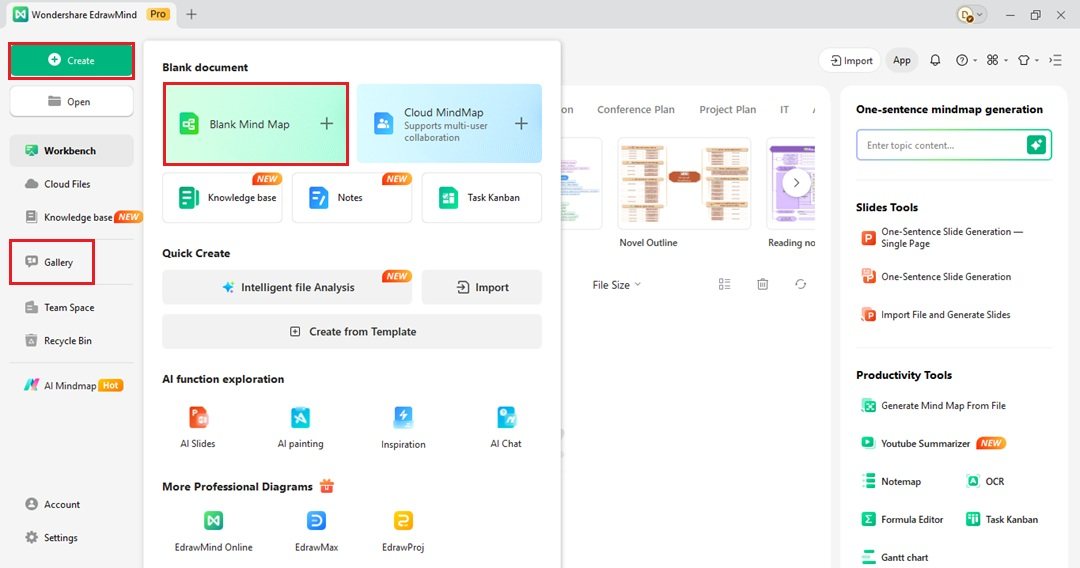
Task: Create a new Notes document
Action: tap(352, 198)
